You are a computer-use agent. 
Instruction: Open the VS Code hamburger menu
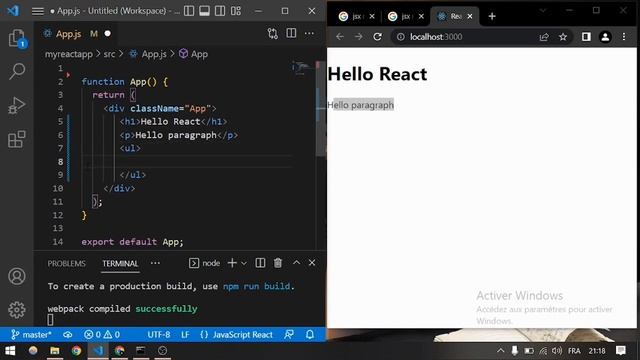coord(38,11)
